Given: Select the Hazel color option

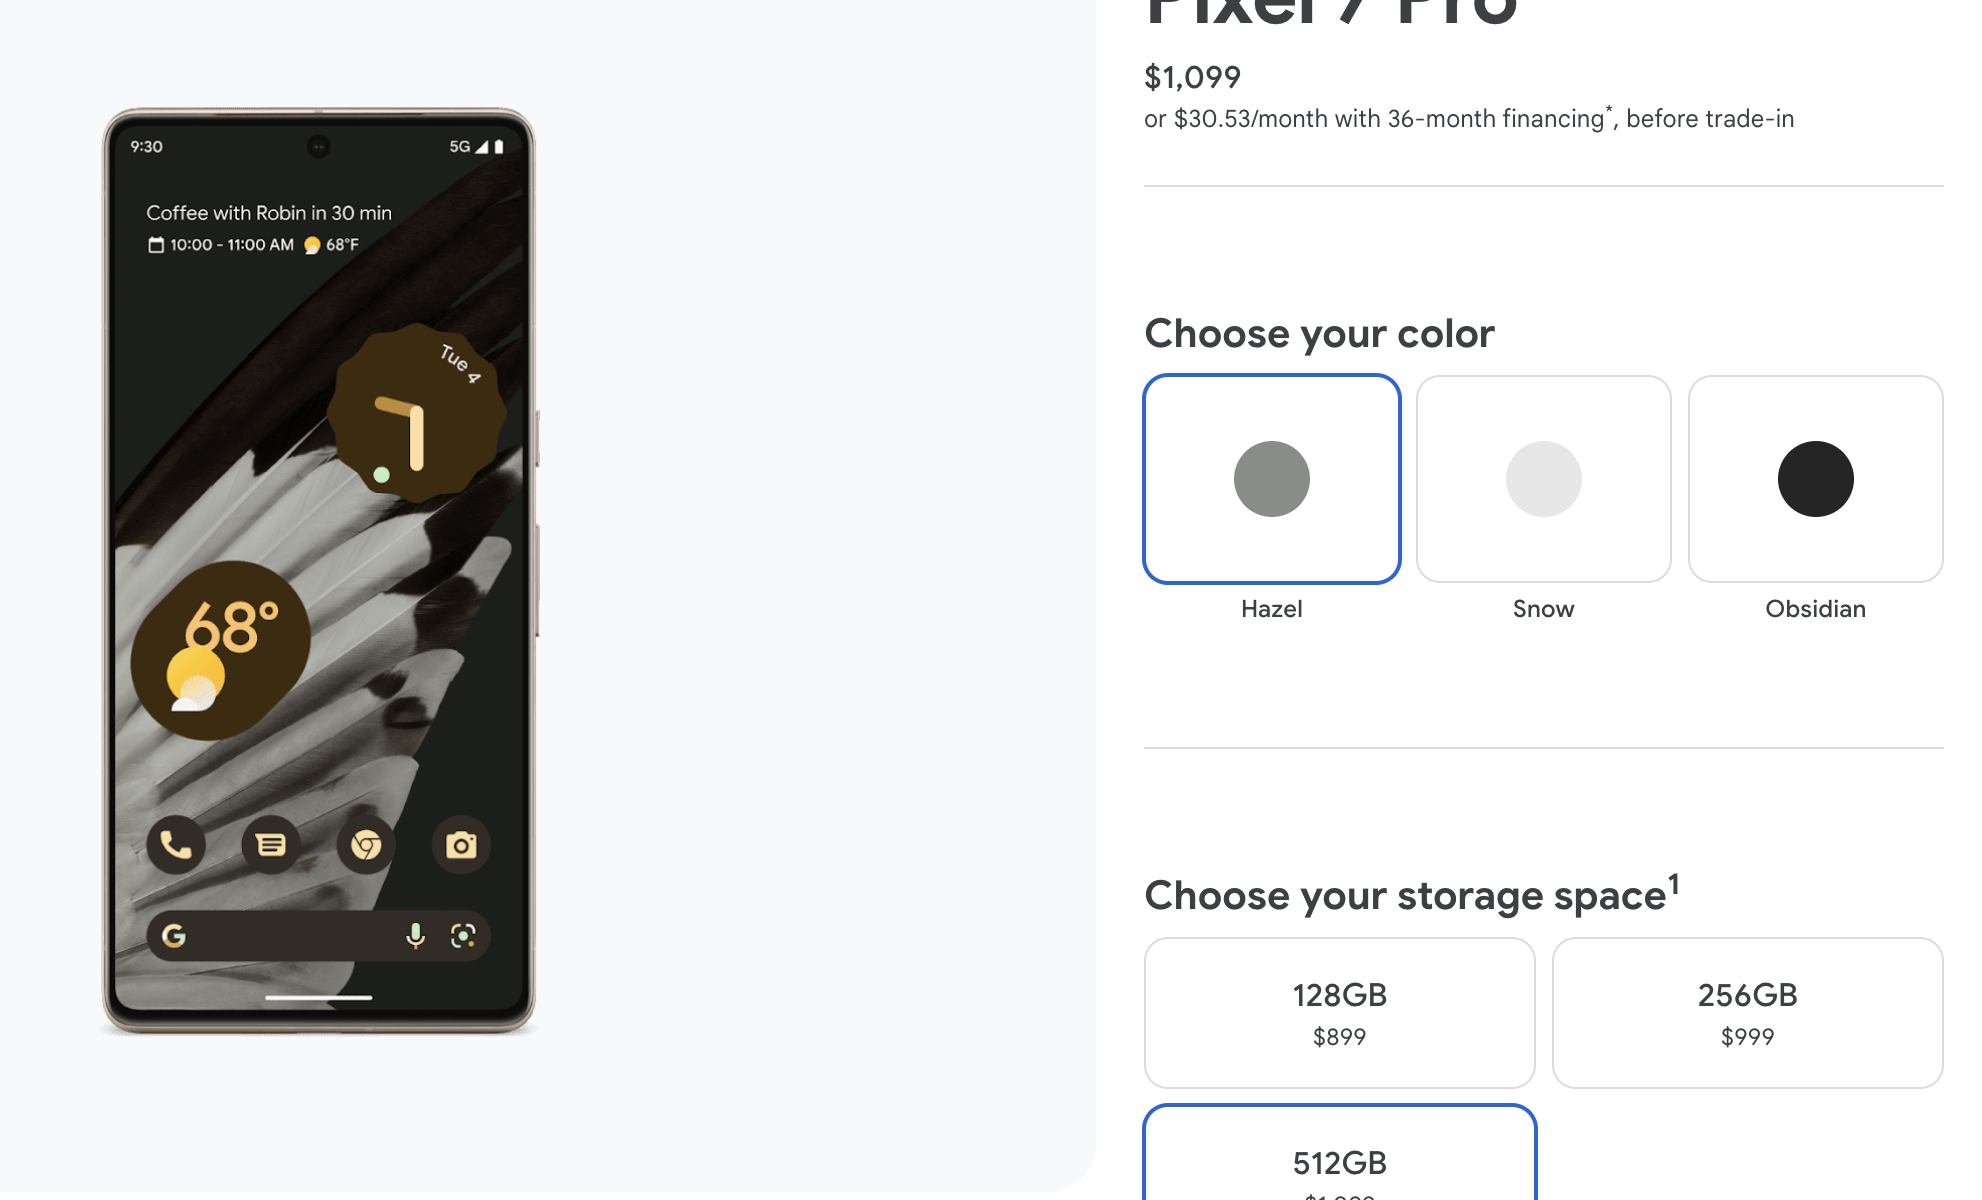Looking at the screenshot, I should click(1271, 479).
